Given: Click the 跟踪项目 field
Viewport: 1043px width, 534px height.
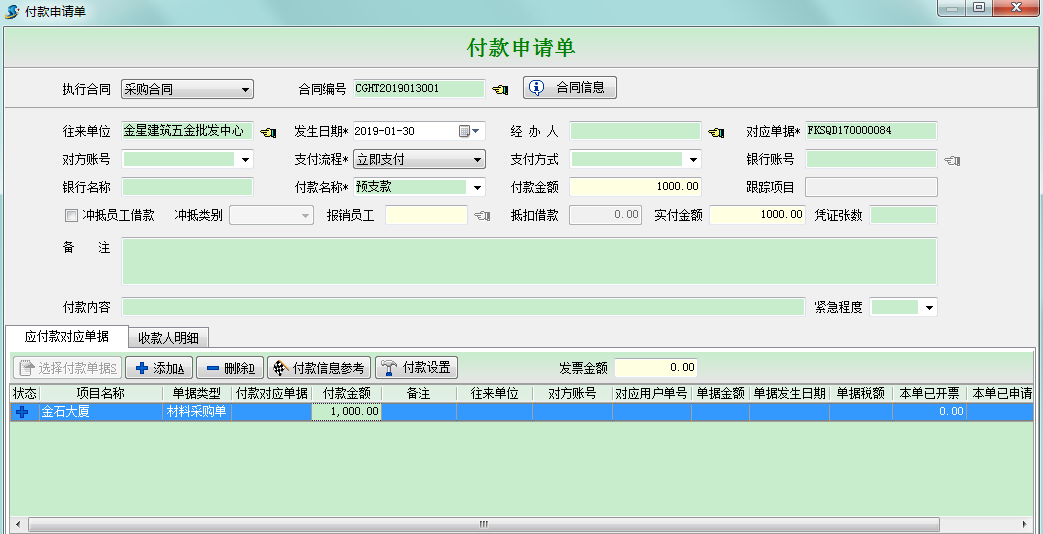Looking at the screenshot, I should coord(871,188).
